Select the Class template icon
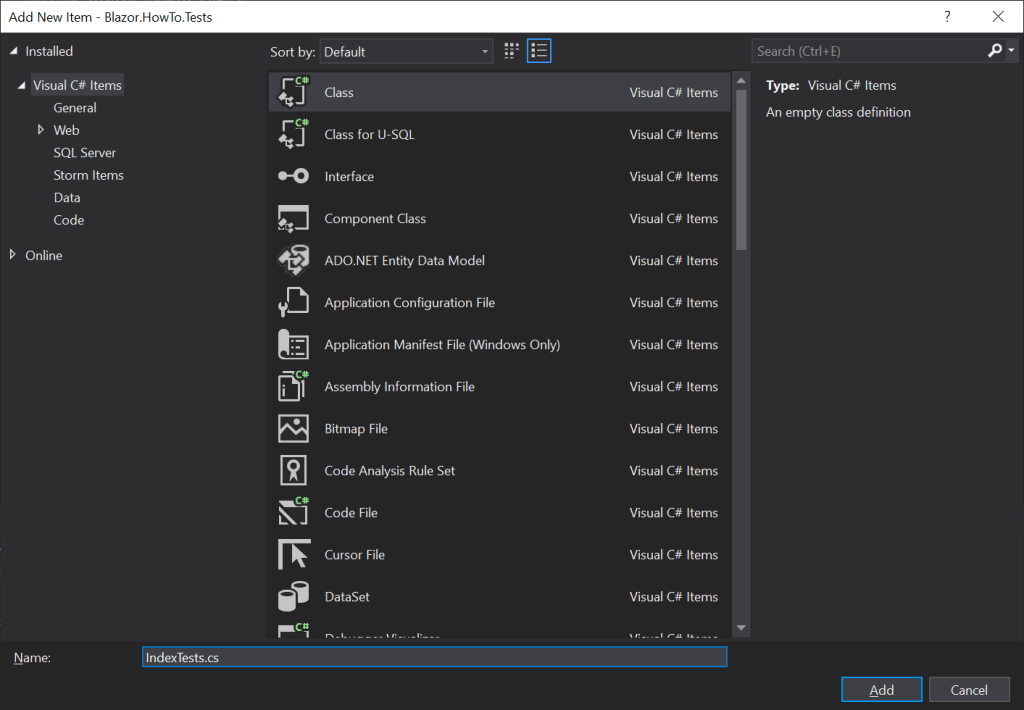The width and height of the screenshot is (1024, 710). tap(293, 92)
